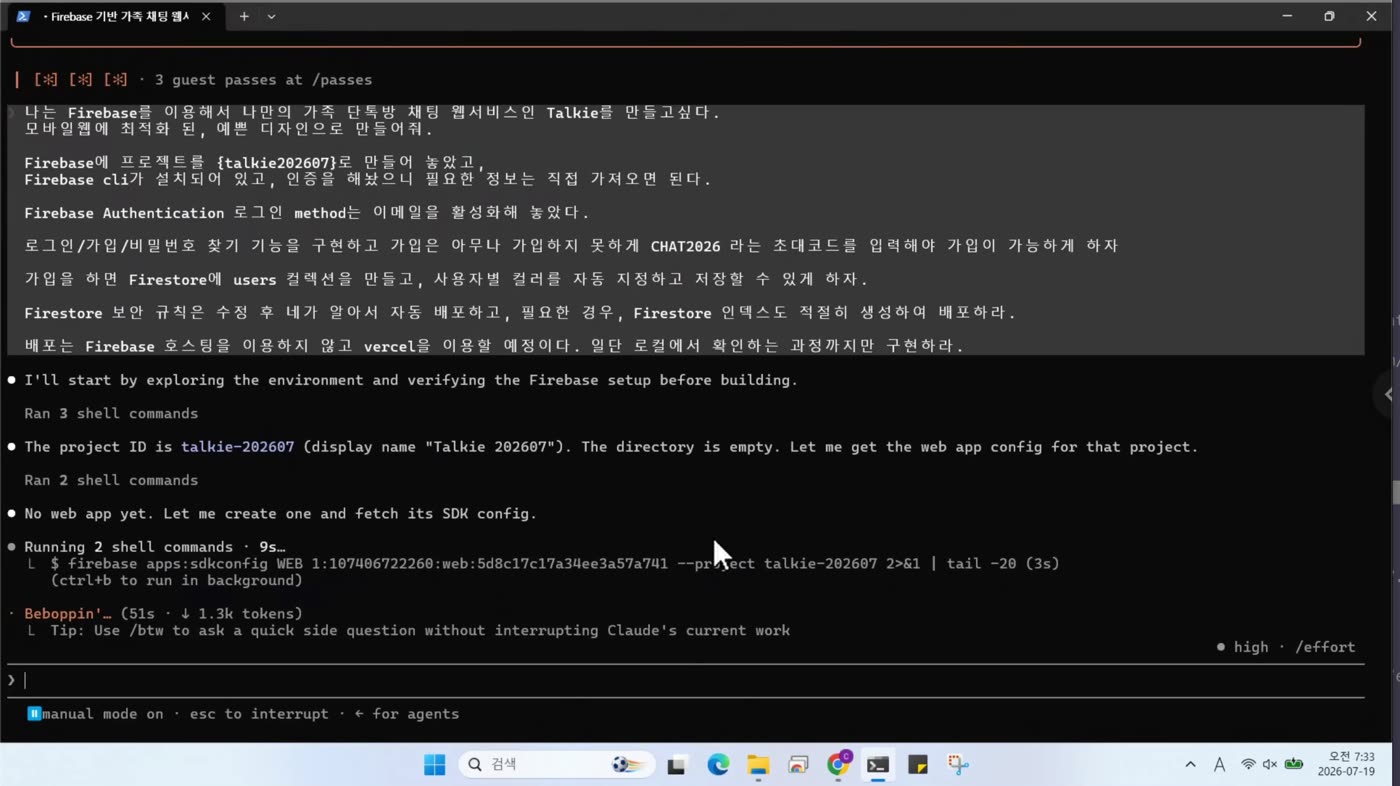Click the input language indicator A
1400x786 pixels.
[x=1219, y=765]
